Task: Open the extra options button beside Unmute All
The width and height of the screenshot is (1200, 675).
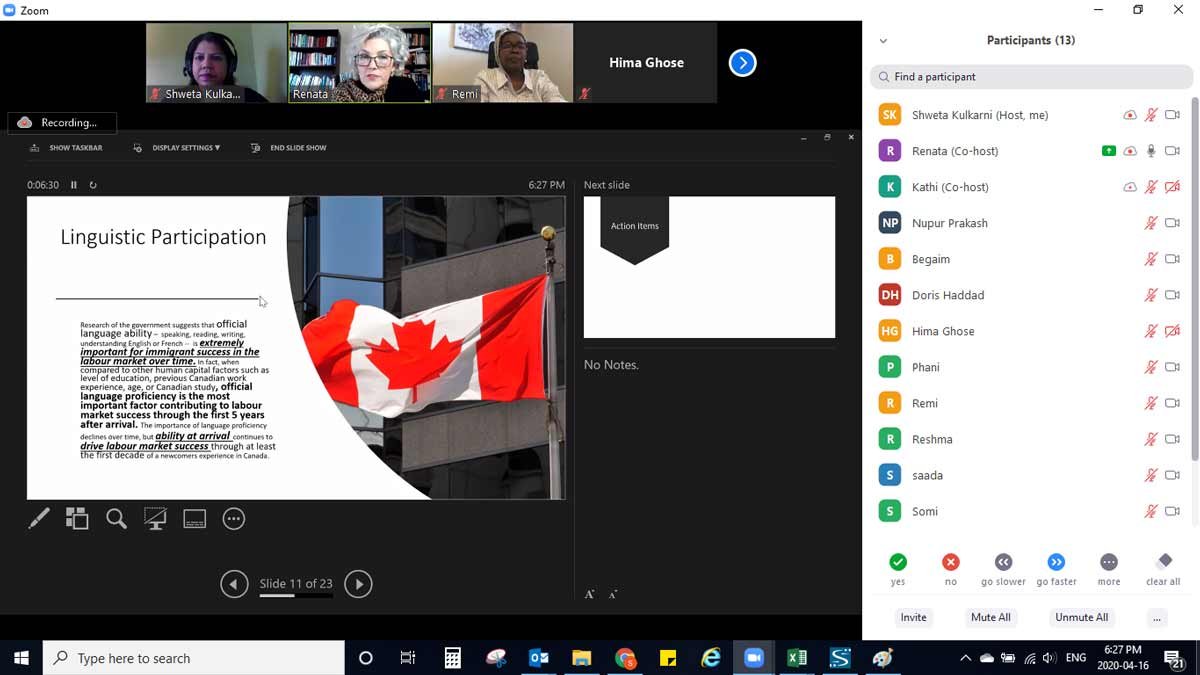Action: 1157,617
